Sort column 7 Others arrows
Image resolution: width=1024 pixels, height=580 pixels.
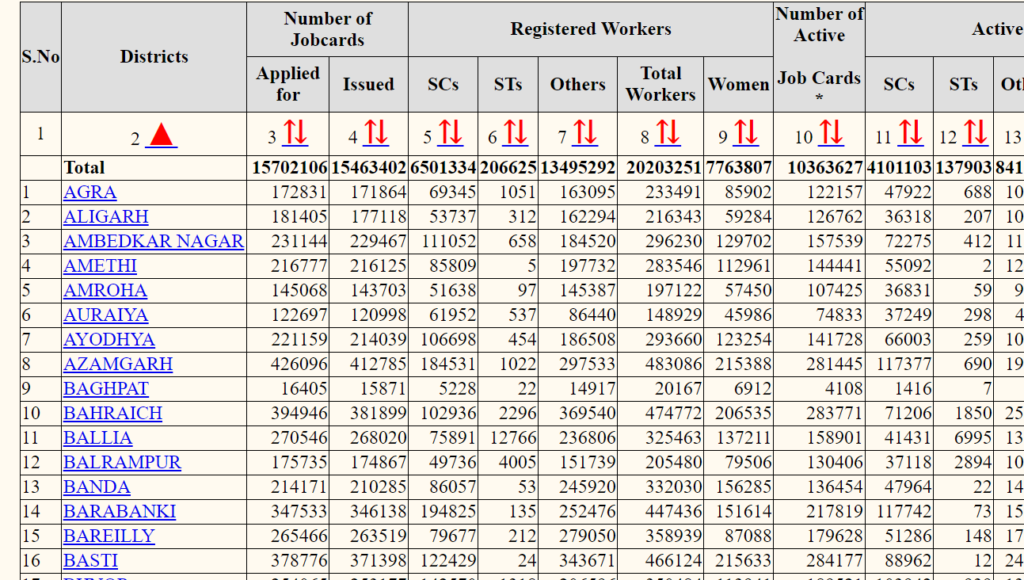pos(584,133)
